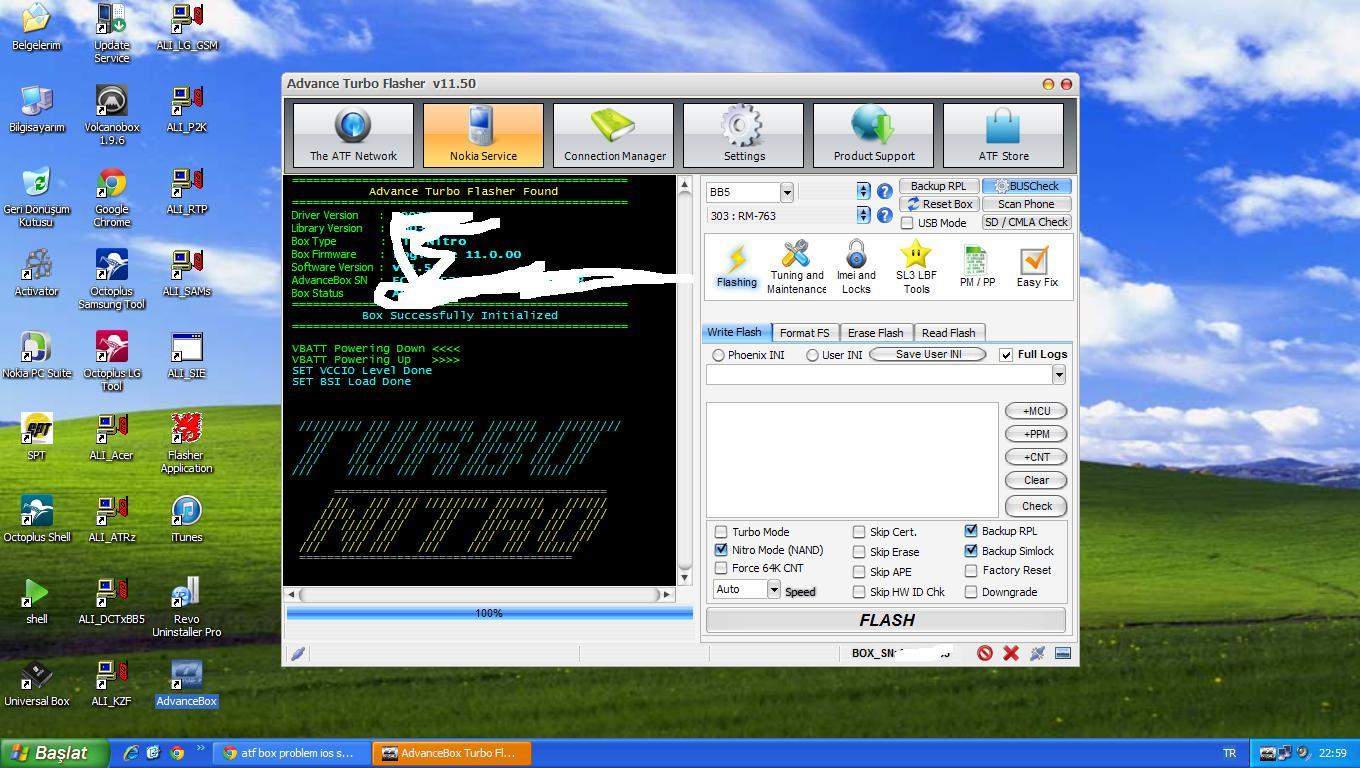Click the red stop icon in status bar
The width and height of the screenshot is (1360, 768).
pos(985,653)
